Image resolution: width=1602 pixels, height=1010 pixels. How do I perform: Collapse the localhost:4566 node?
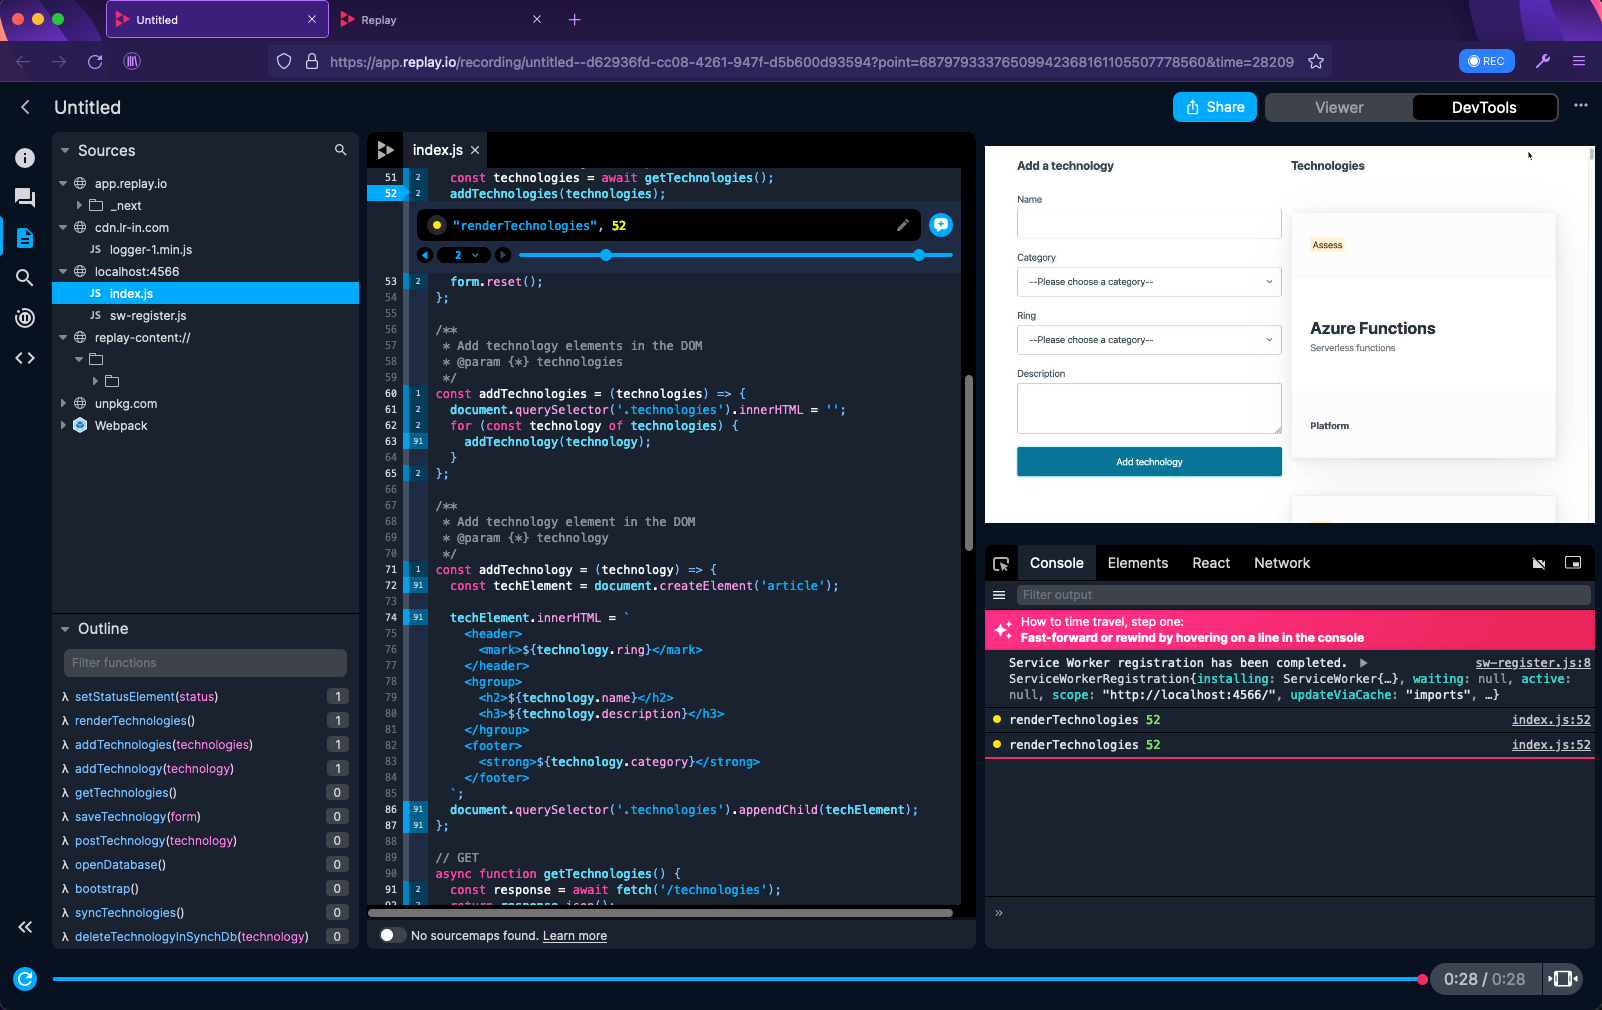[x=63, y=271]
